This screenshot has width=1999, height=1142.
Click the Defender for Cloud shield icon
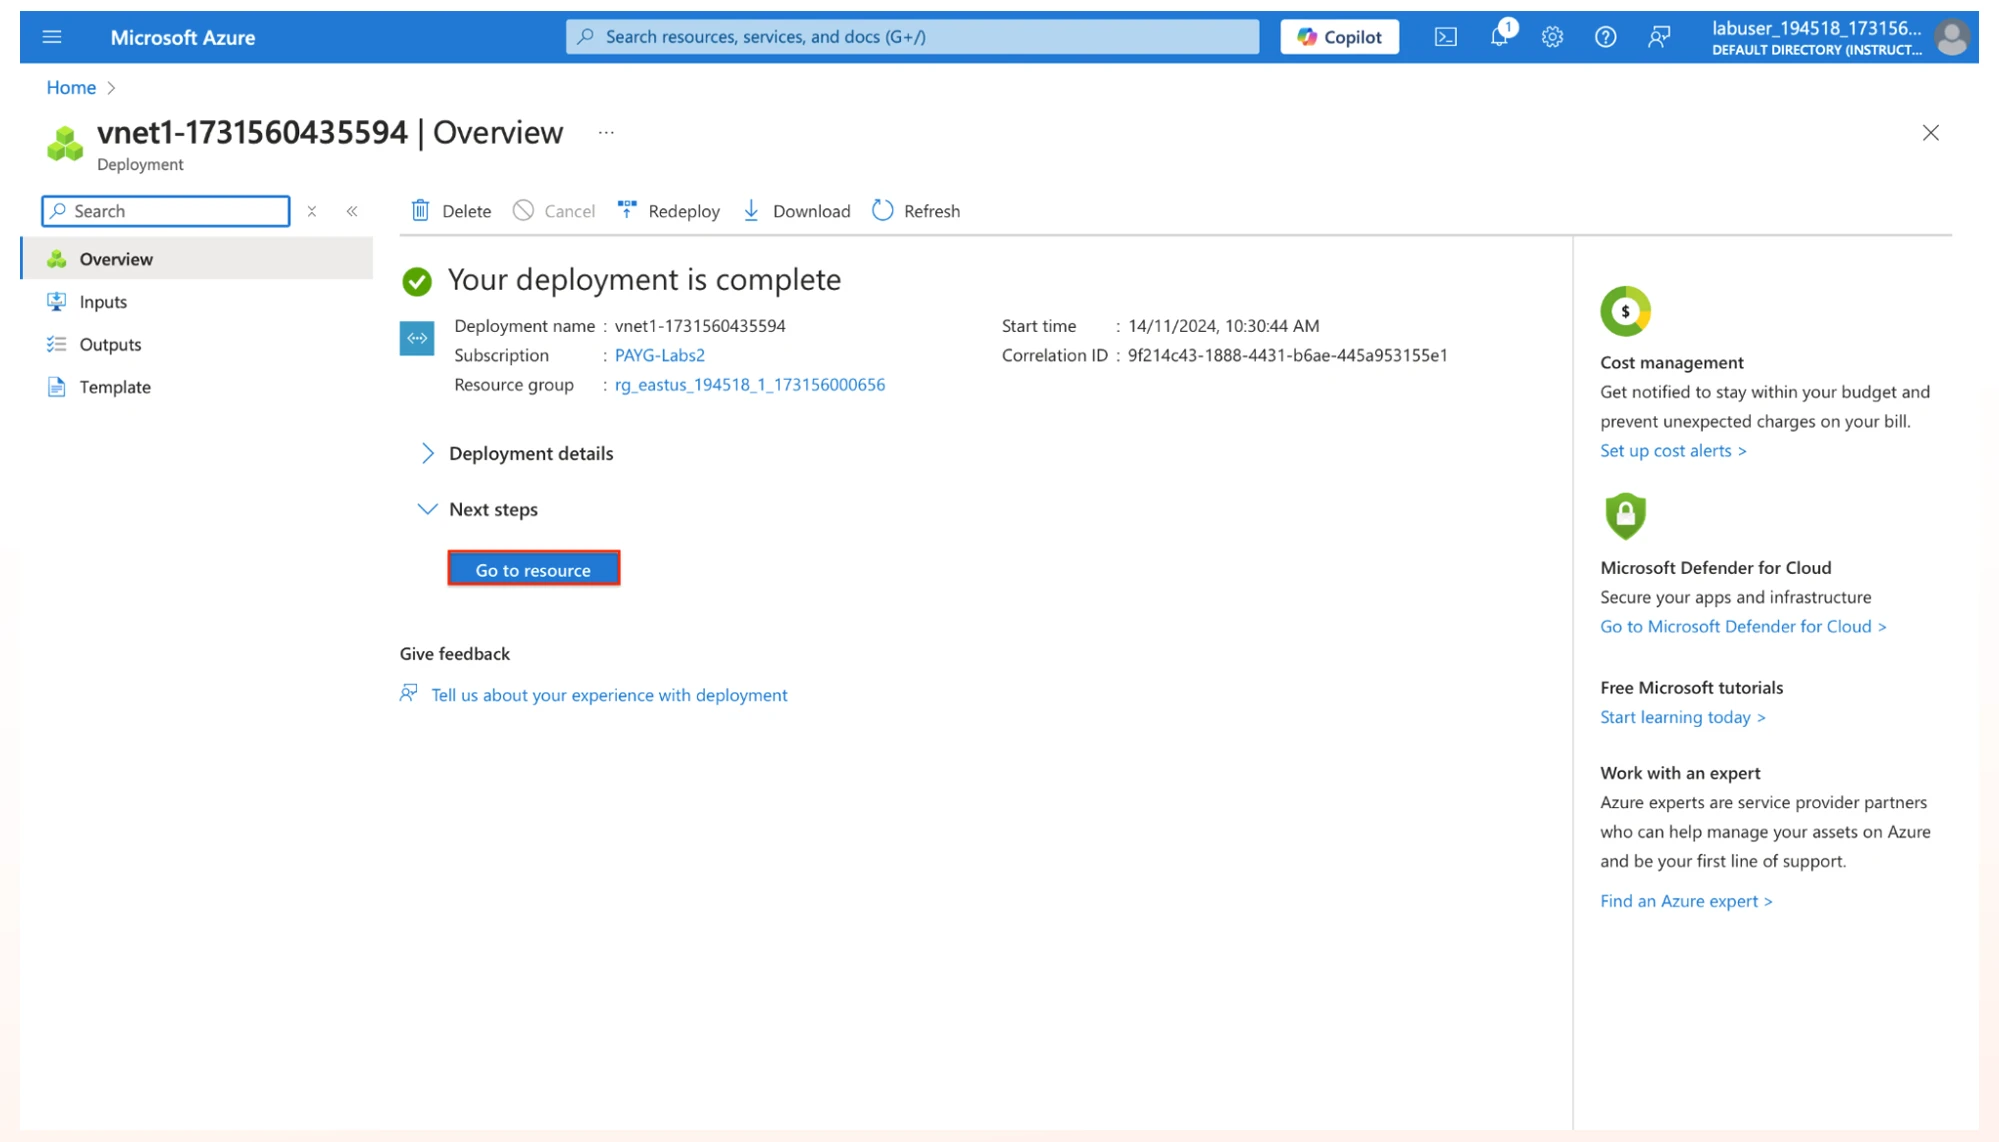[1625, 516]
